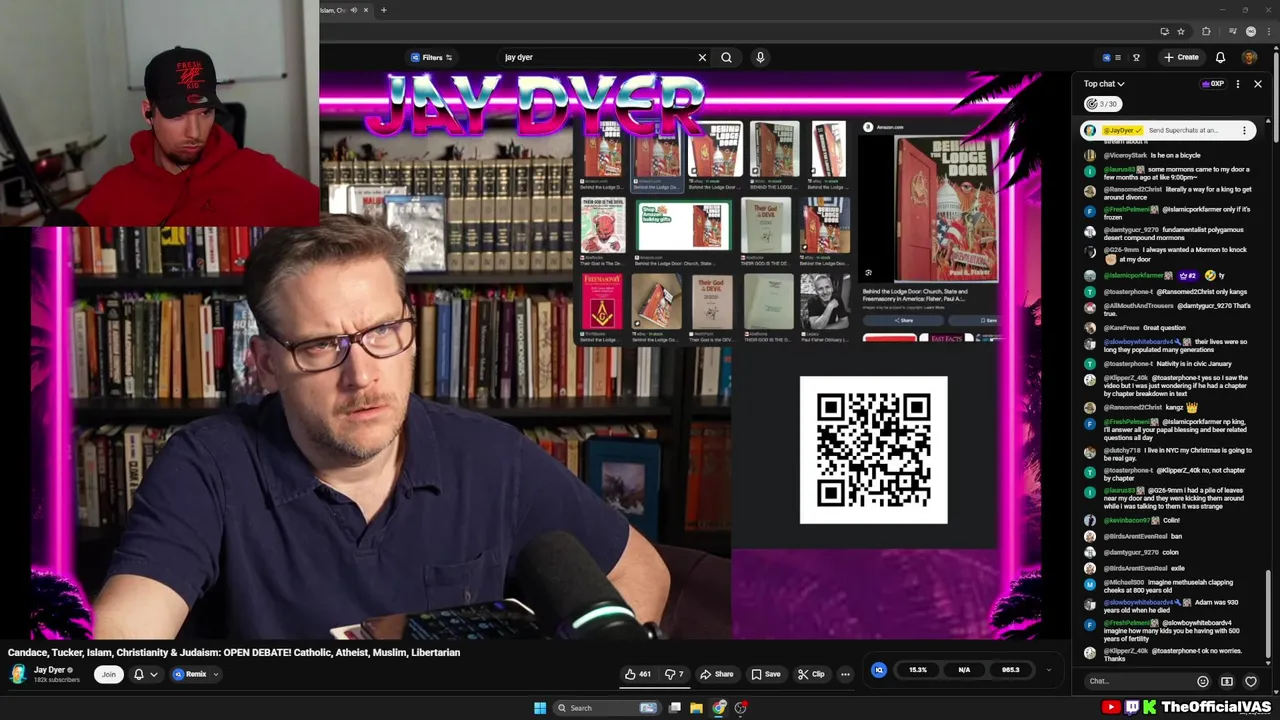Start voice search with the microphone icon
This screenshot has height=720, width=1280.
tap(760, 57)
